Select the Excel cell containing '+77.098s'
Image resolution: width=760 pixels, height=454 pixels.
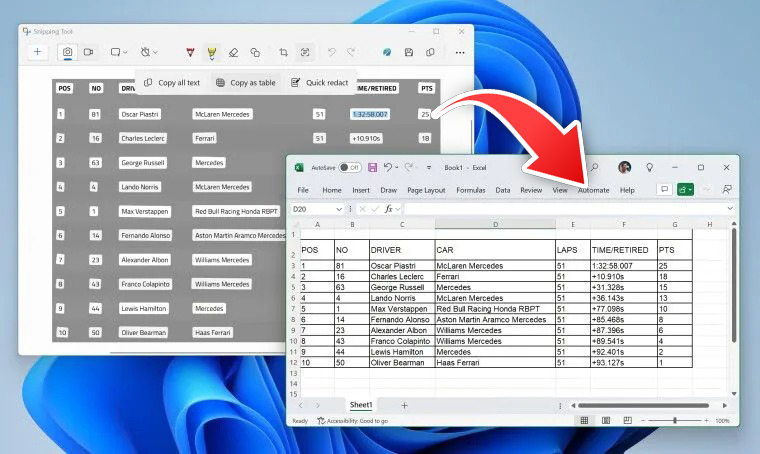tap(623, 309)
